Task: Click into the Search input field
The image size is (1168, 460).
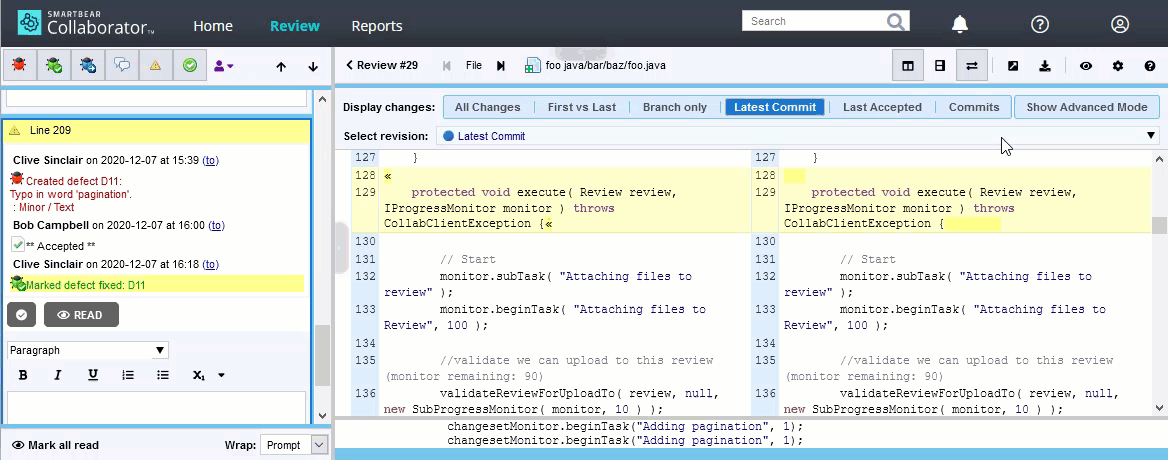Action: click(810, 21)
